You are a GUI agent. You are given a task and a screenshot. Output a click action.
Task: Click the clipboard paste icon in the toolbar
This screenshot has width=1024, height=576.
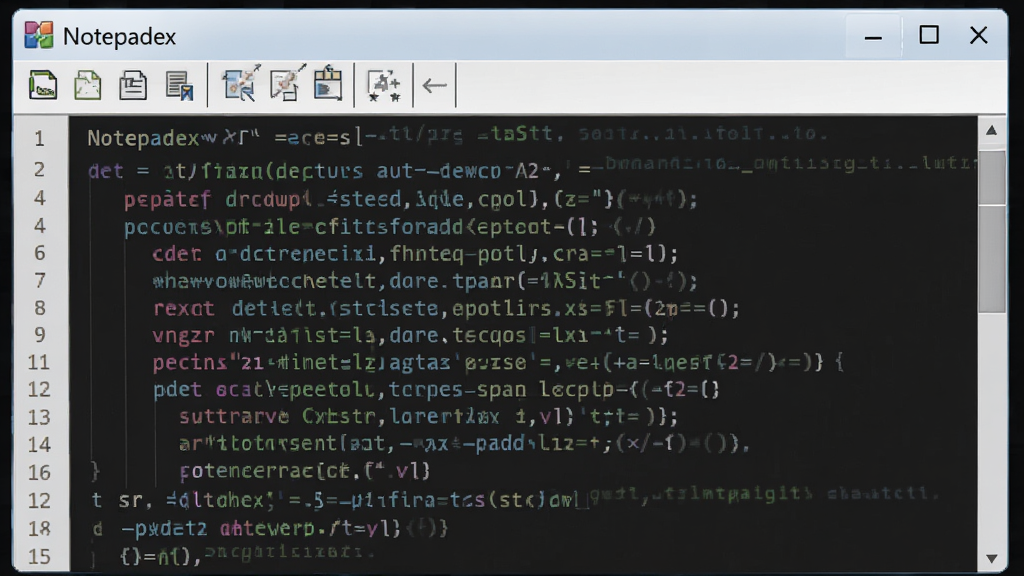coord(328,83)
